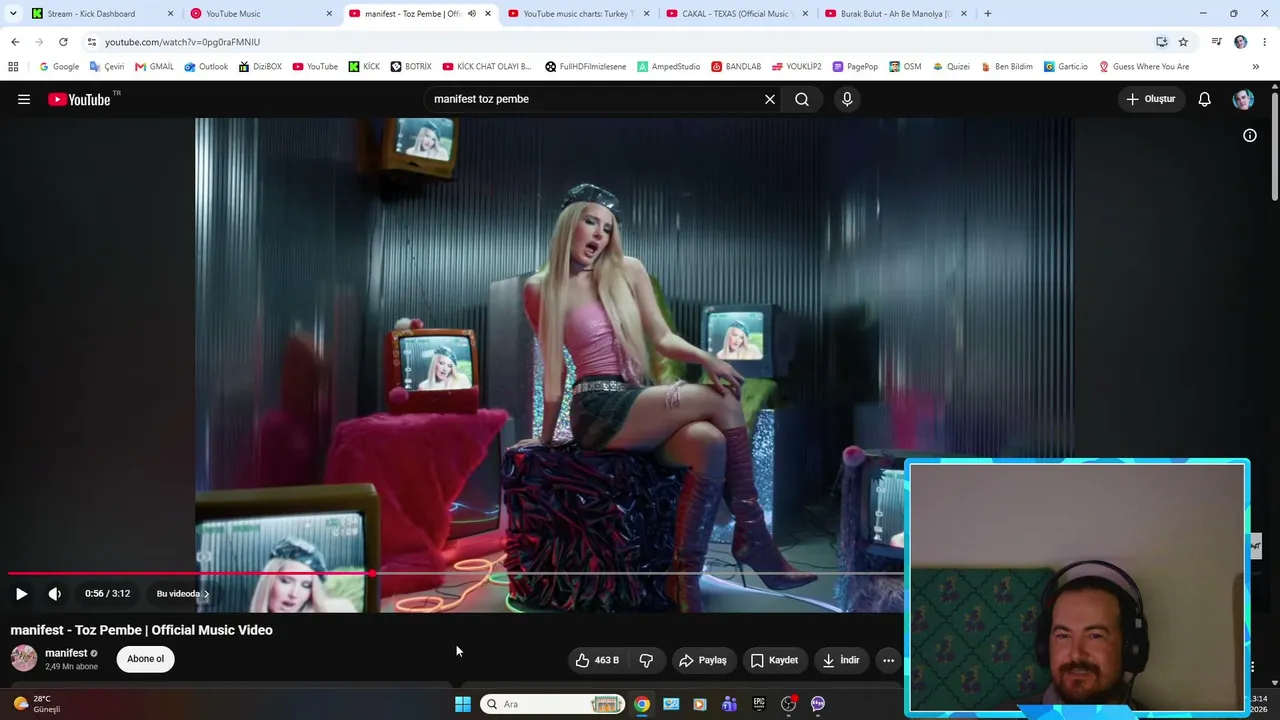Open the weather widget showing 28°C

click(36, 704)
